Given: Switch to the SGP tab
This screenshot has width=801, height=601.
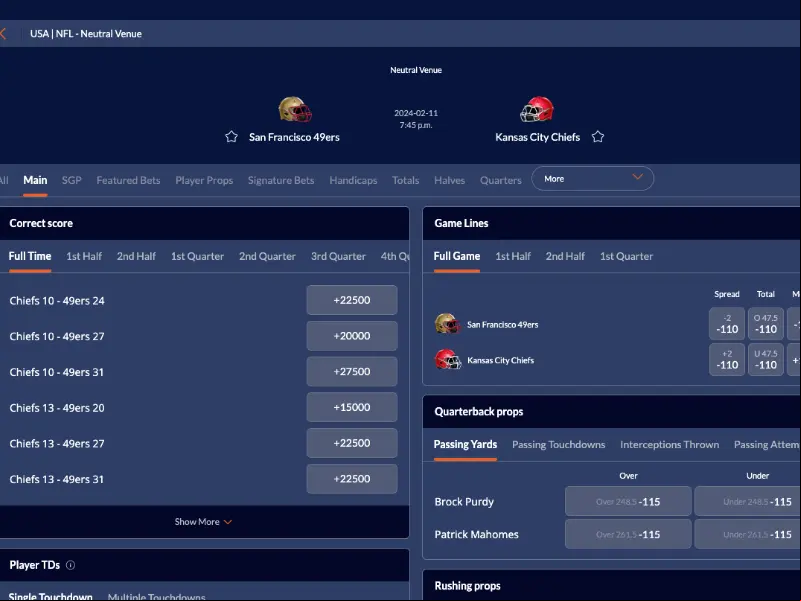Looking at the screenshot, I should (72, 180).
